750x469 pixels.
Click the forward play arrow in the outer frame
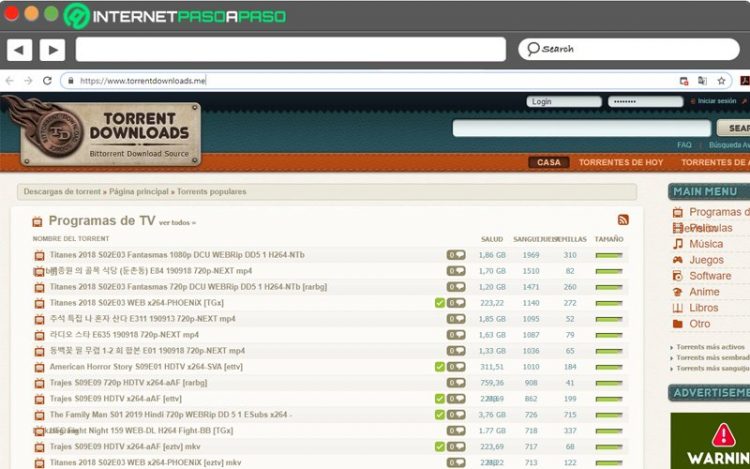tap(52, 50)
